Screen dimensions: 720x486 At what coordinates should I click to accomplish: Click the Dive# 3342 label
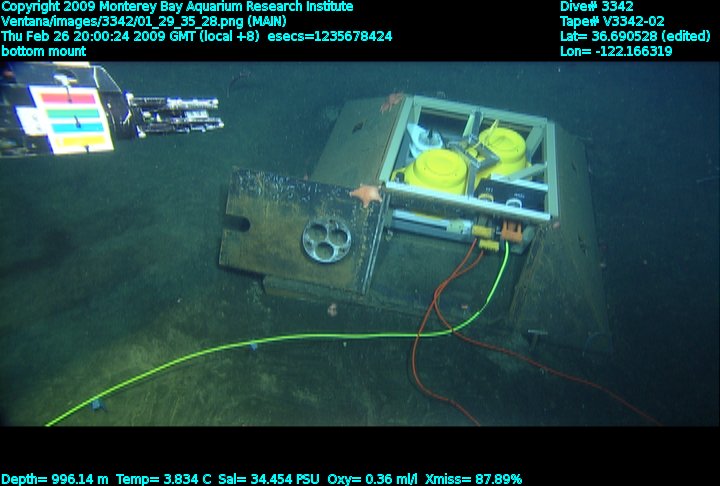click(x=597, y=7)
